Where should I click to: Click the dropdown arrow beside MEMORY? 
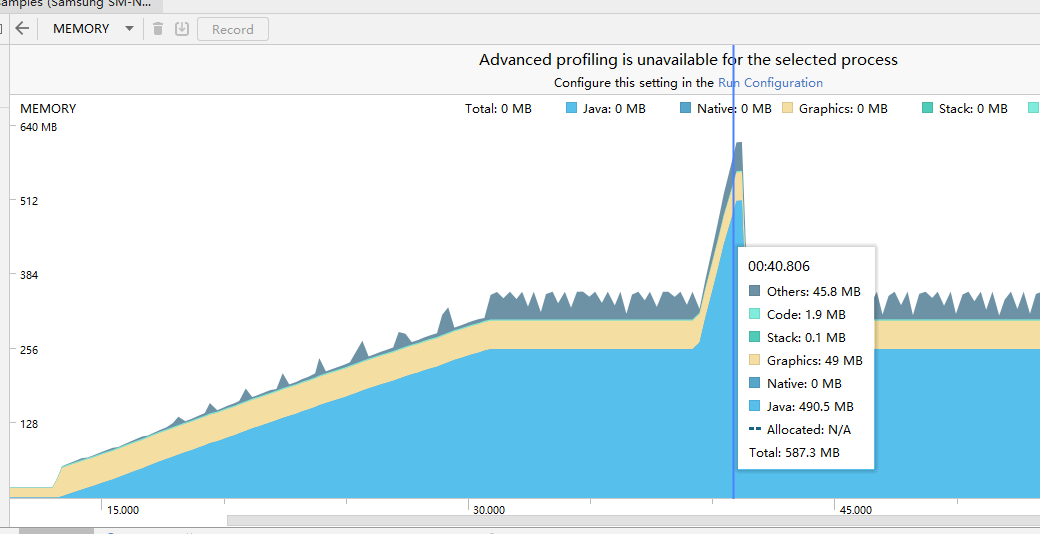click(x=129, y=29)
